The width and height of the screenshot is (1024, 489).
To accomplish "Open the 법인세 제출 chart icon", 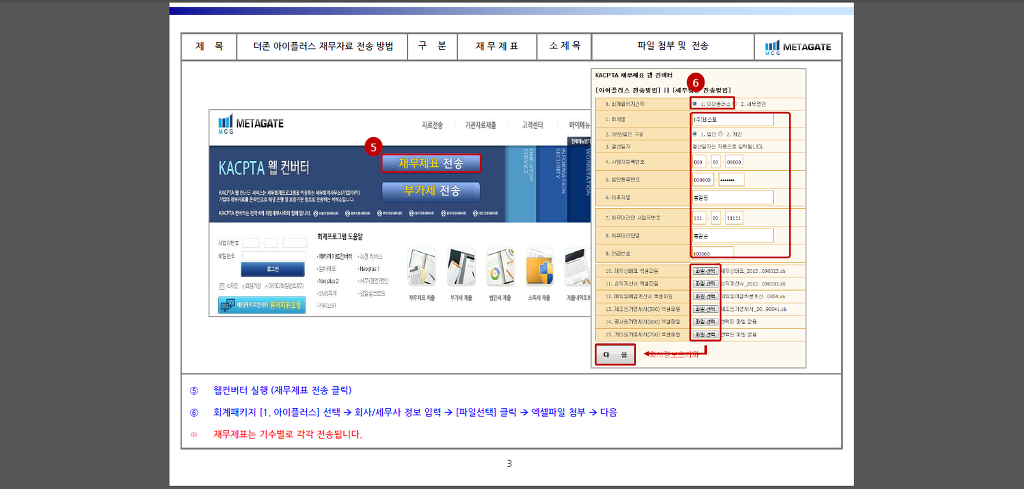I will coord(500,267).
